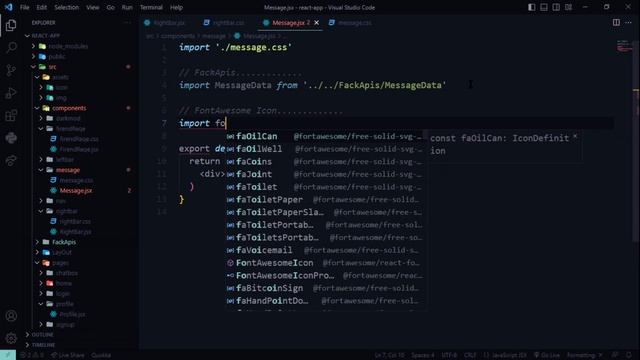Image resolution: width=640 pixels, height=360 pixels.
Task: Select the faCoins suggestion
Action: click(325, 162)
